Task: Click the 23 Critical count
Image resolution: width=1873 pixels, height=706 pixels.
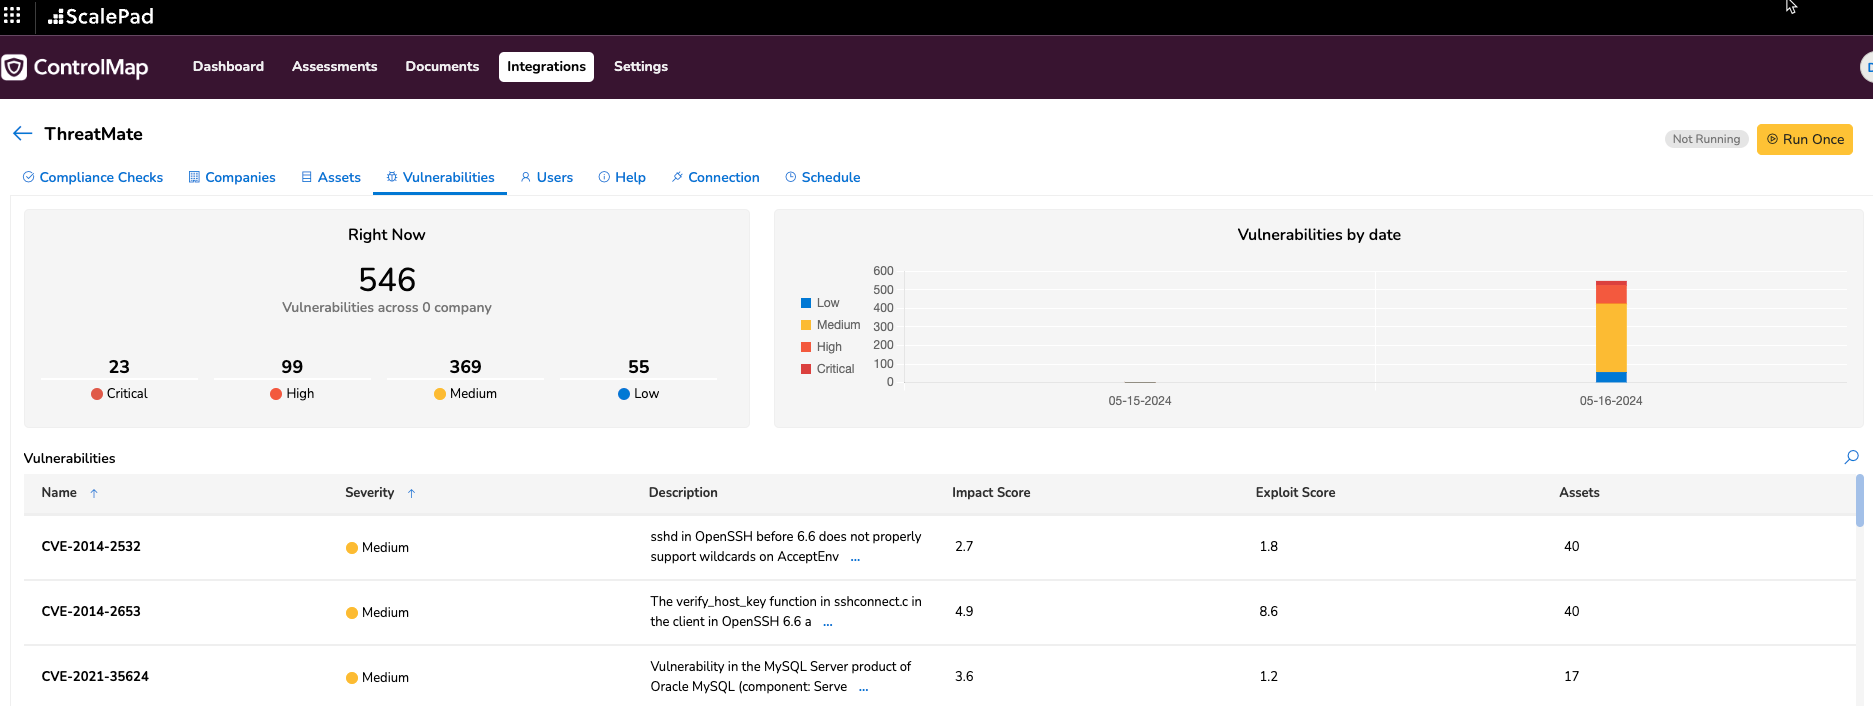Action: [119, 367]
